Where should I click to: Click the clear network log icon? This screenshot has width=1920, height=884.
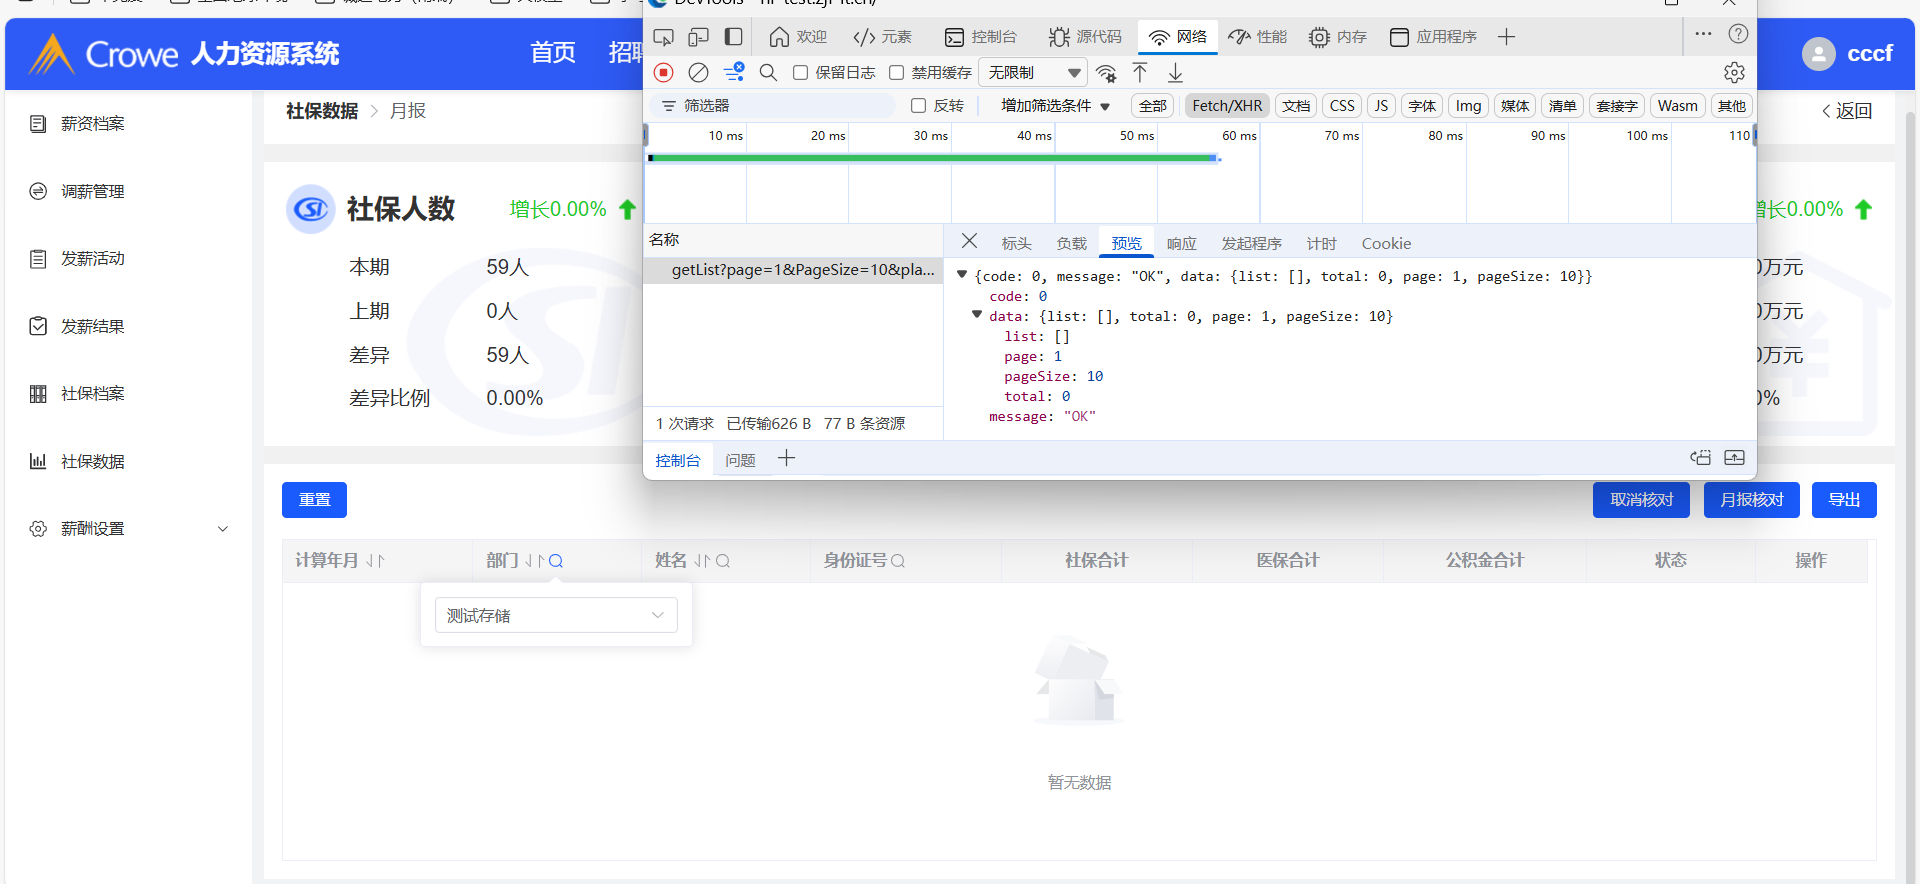click(x=699, y=73)
